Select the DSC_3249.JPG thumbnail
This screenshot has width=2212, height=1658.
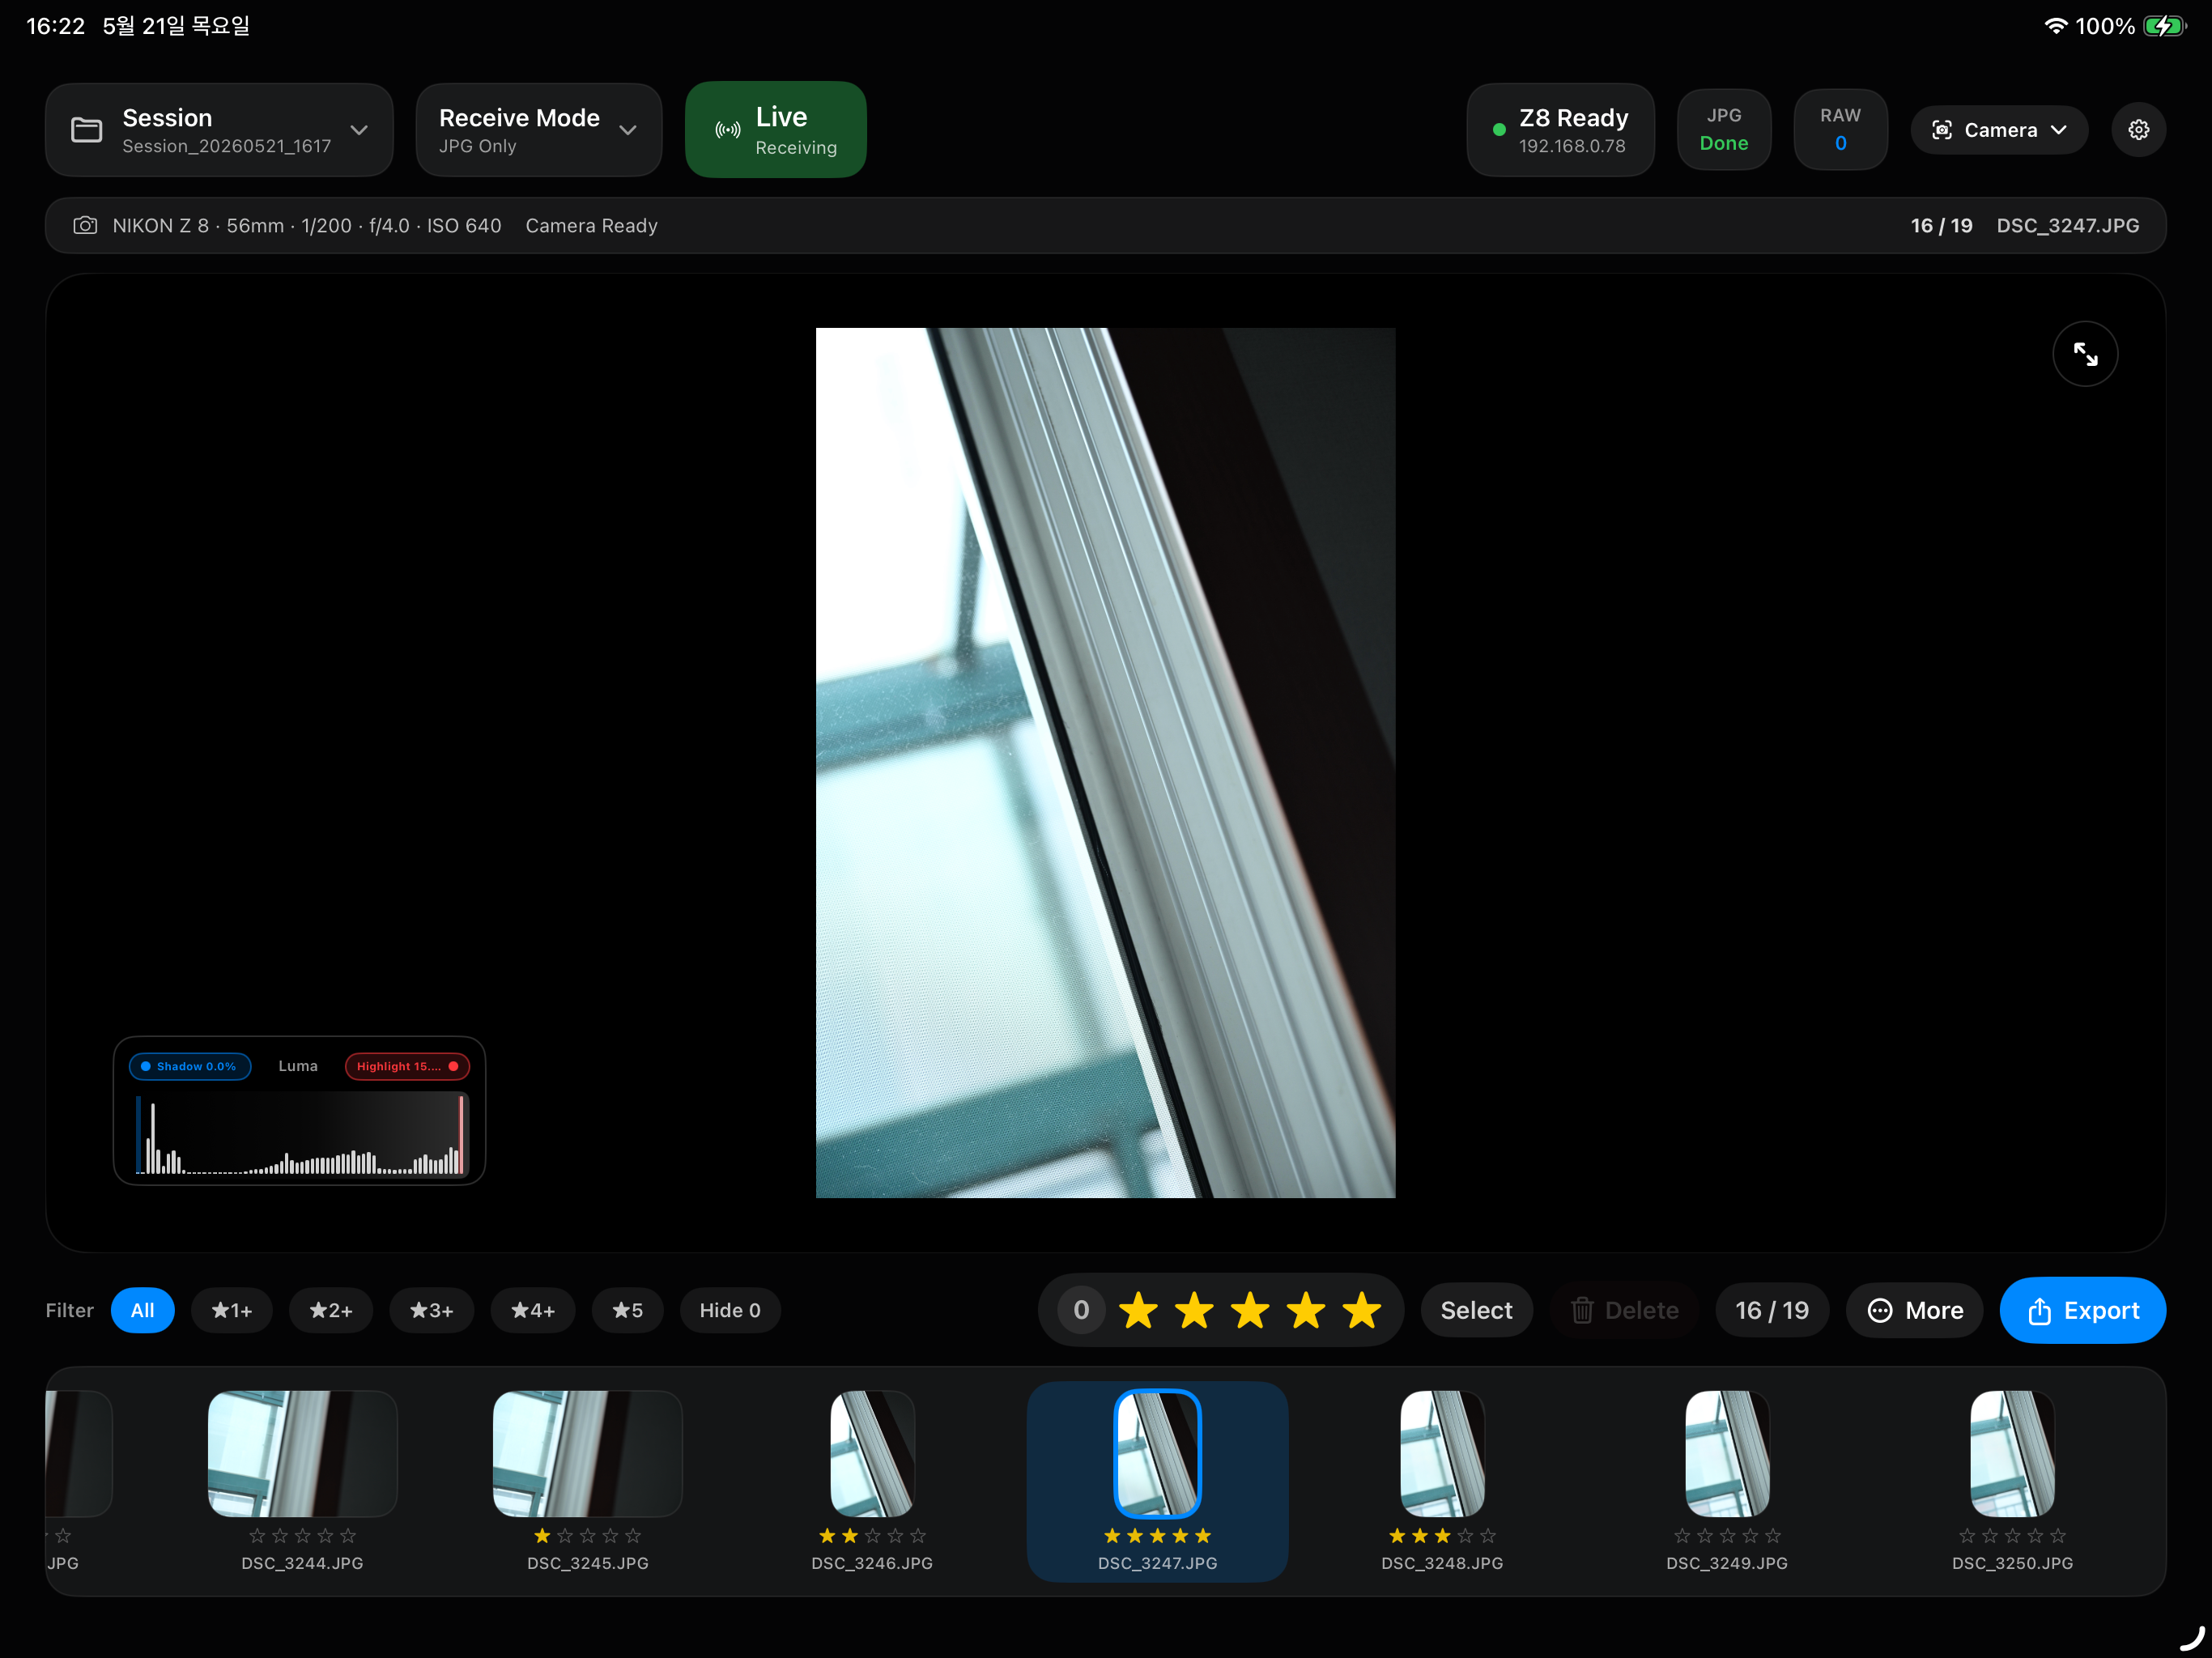[x=1727, y=1453]
